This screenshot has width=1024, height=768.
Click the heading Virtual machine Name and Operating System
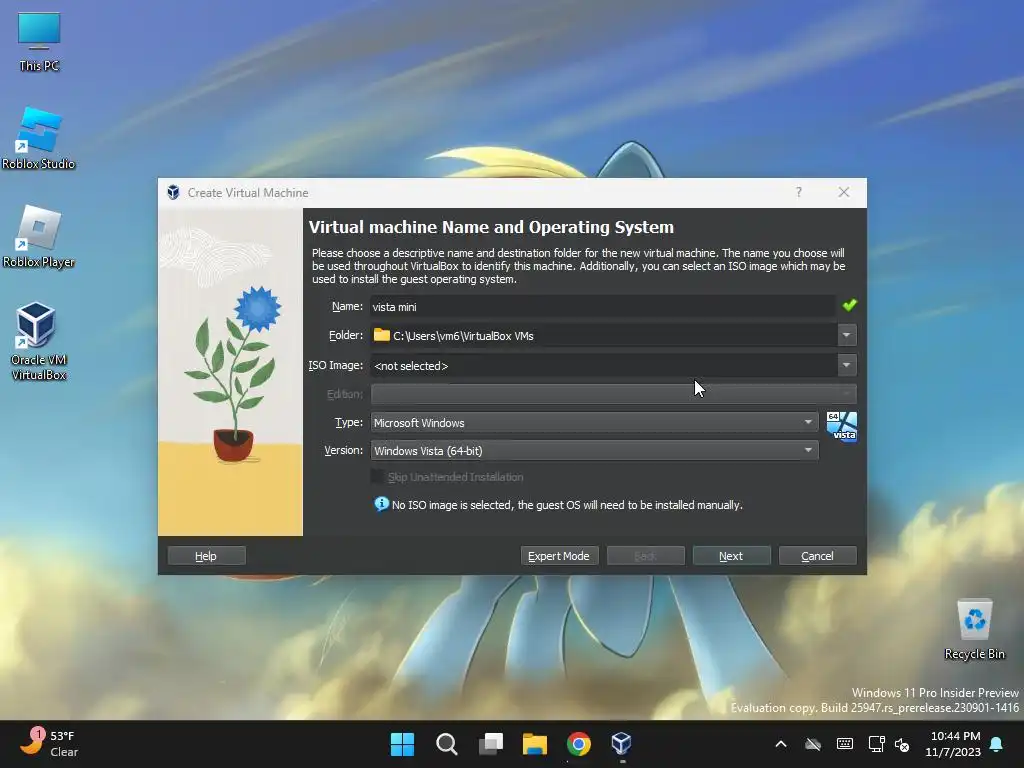[x=491, y=227]
